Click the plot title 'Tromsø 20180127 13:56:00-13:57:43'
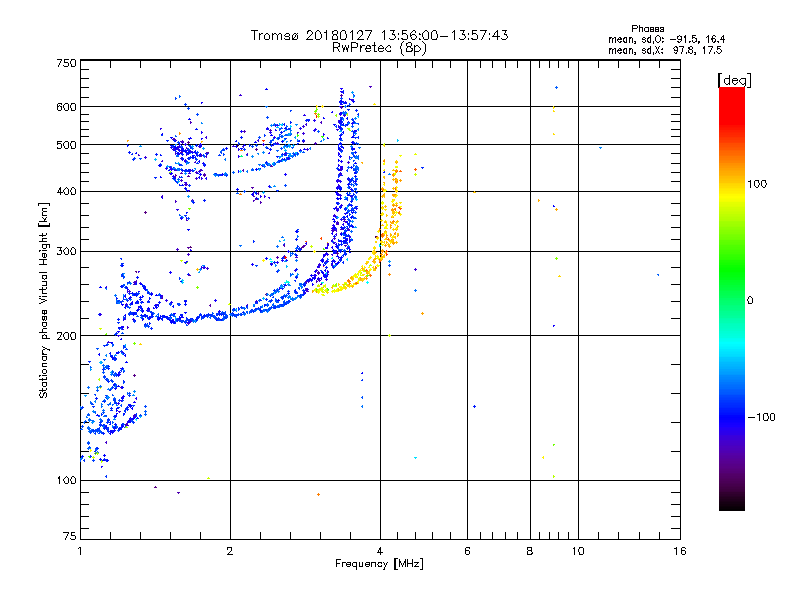Viewport: 800px width, 600px height. (x=379, y=35)
